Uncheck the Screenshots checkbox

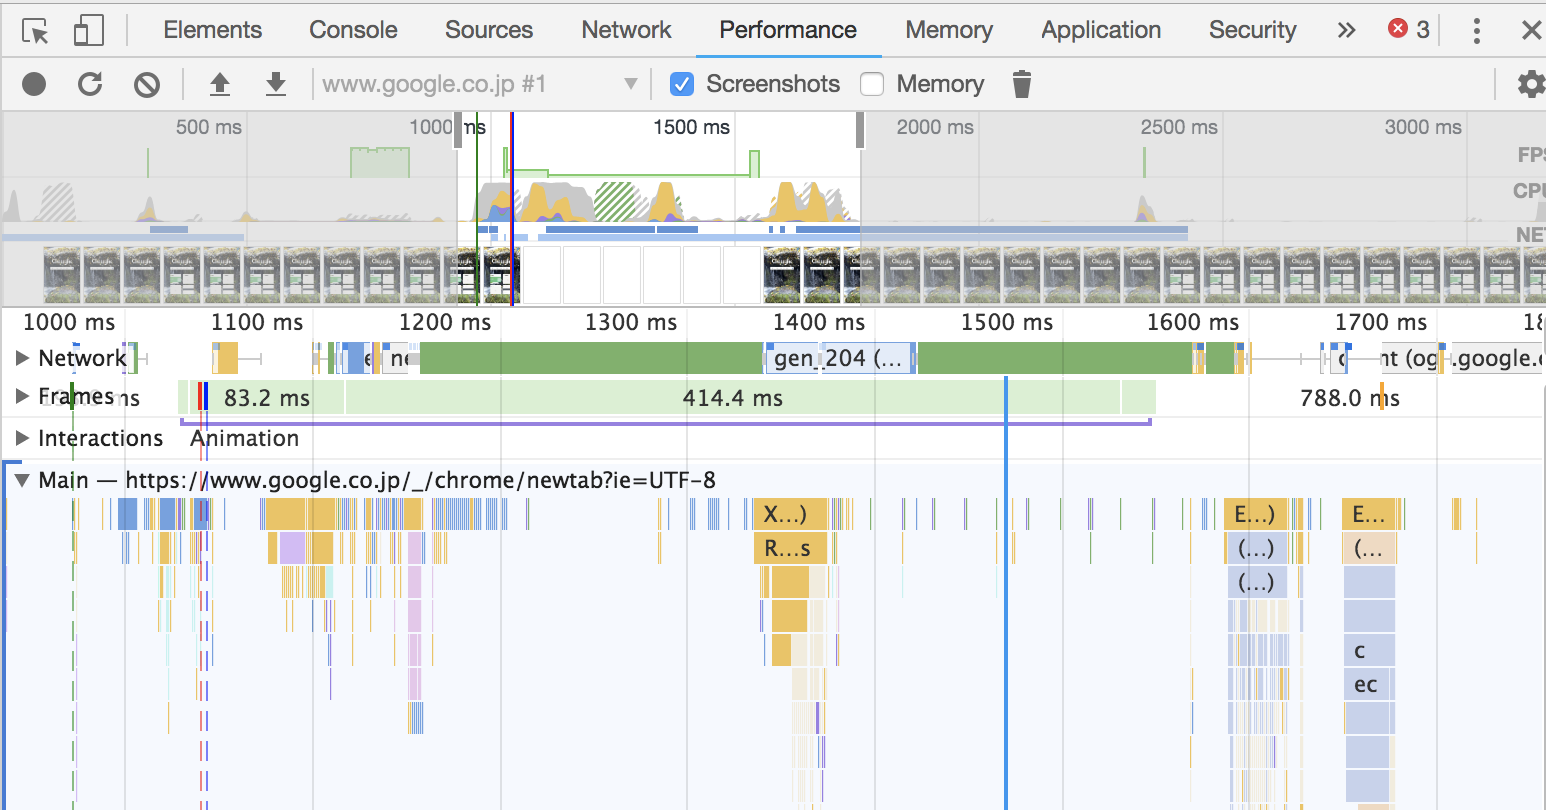[682, 84]
